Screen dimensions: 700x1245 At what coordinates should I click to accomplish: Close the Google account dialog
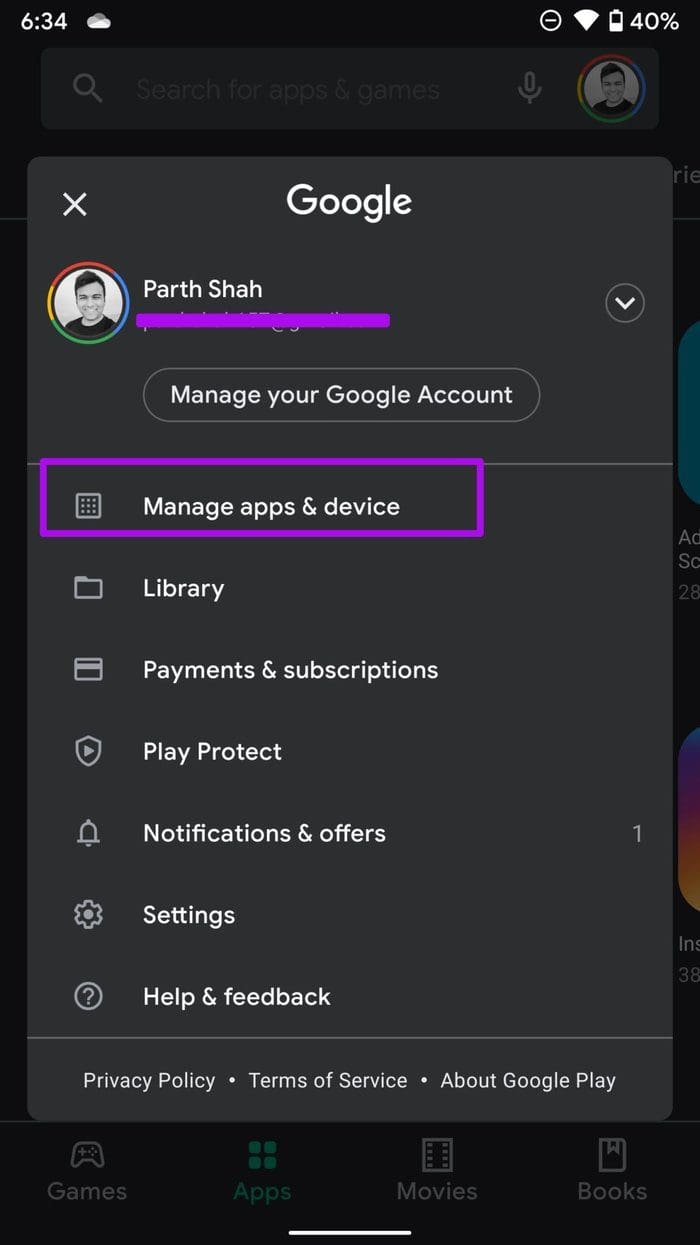pos(75,204)
